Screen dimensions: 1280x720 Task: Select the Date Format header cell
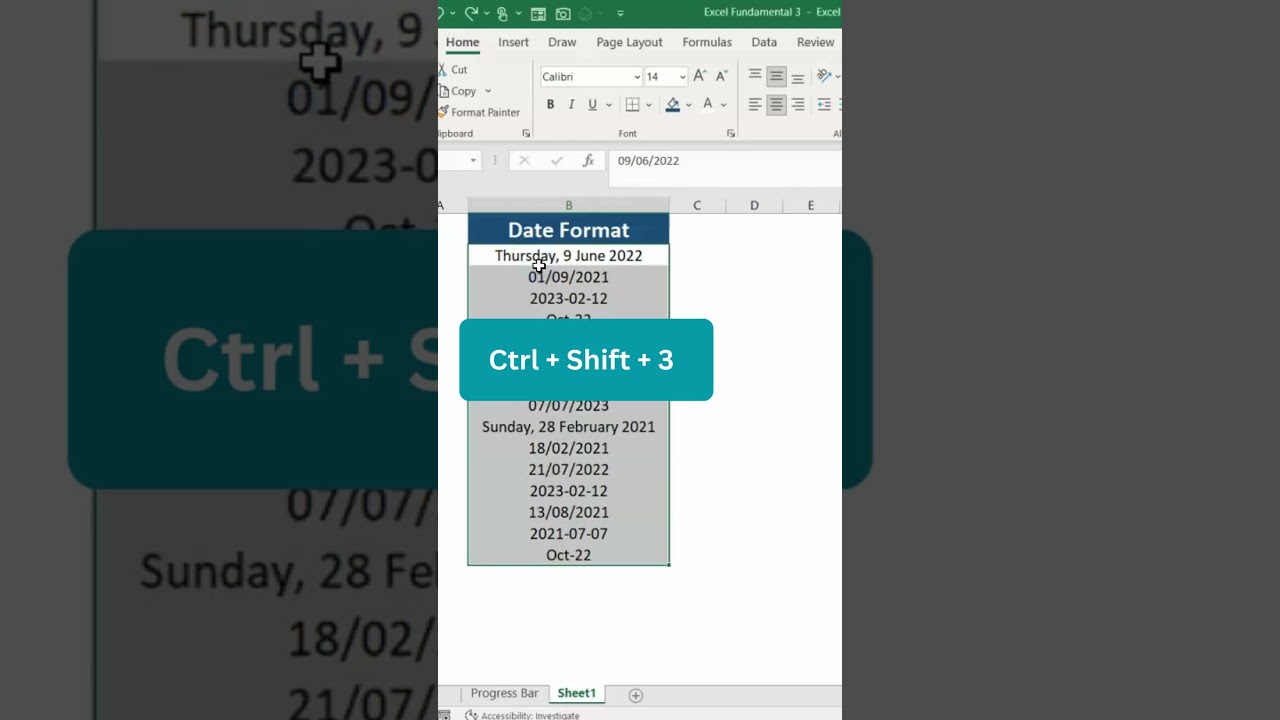(x=568, y=230)
